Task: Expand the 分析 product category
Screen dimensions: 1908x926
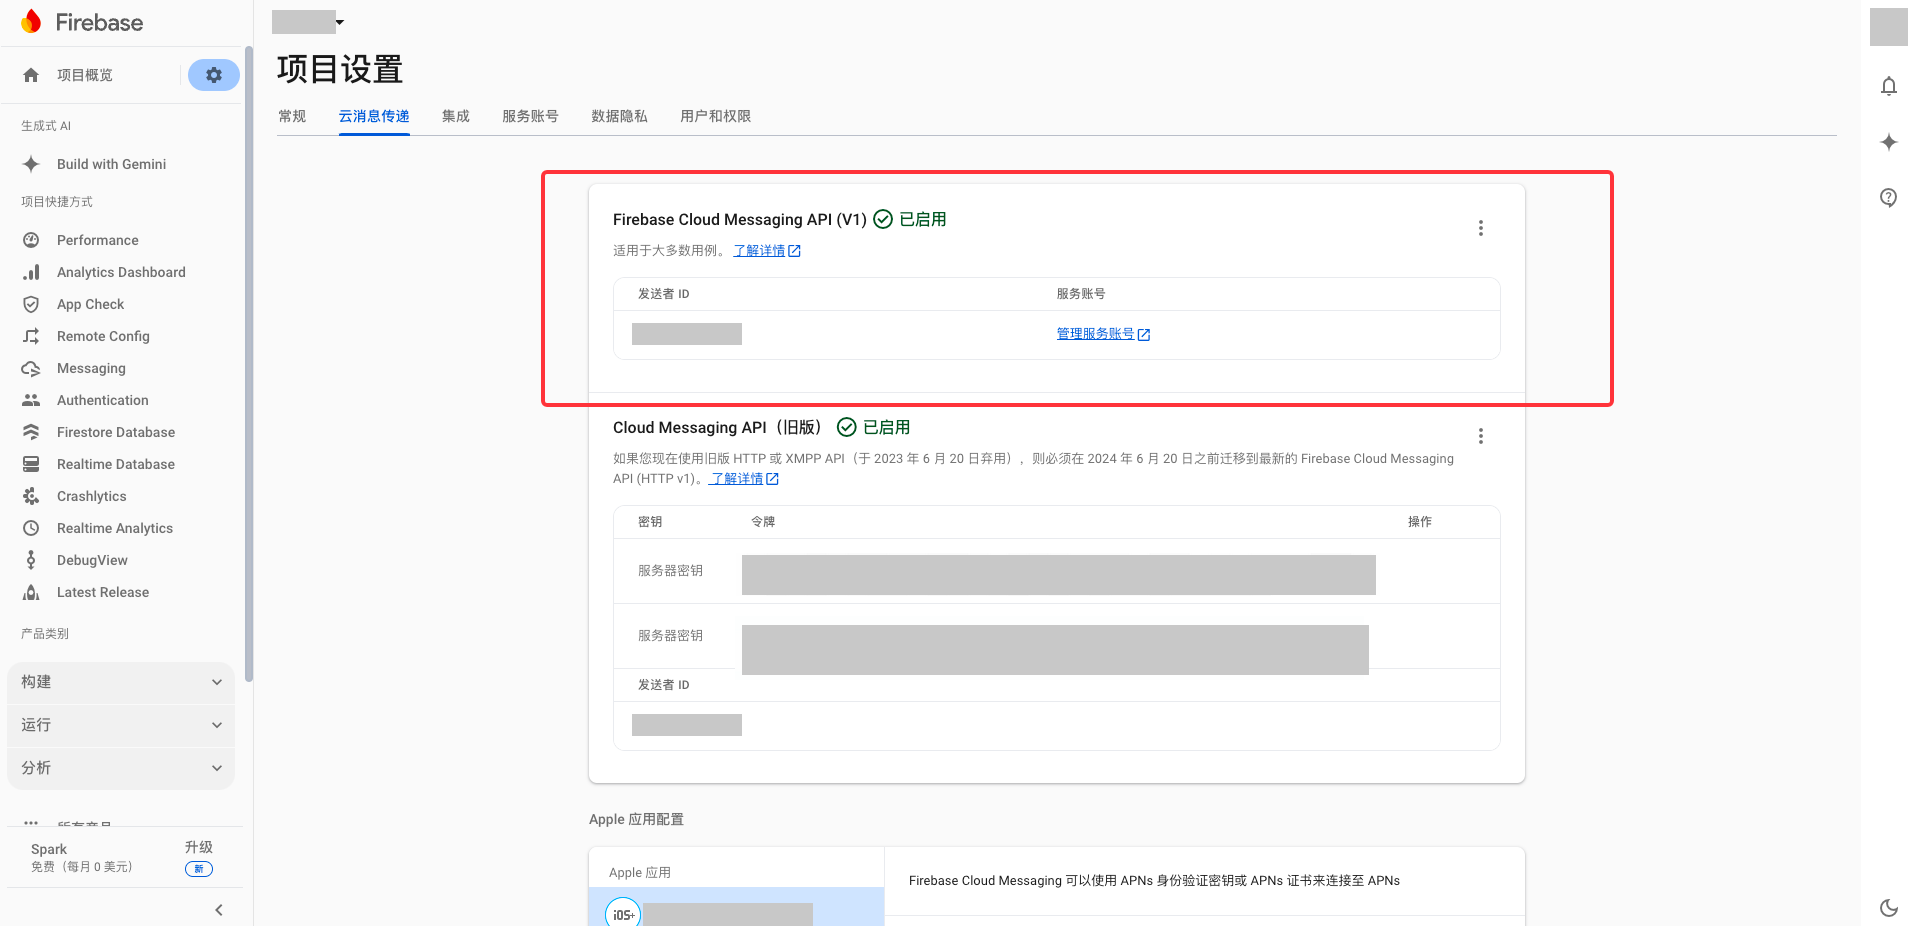Action: point(121,768)
